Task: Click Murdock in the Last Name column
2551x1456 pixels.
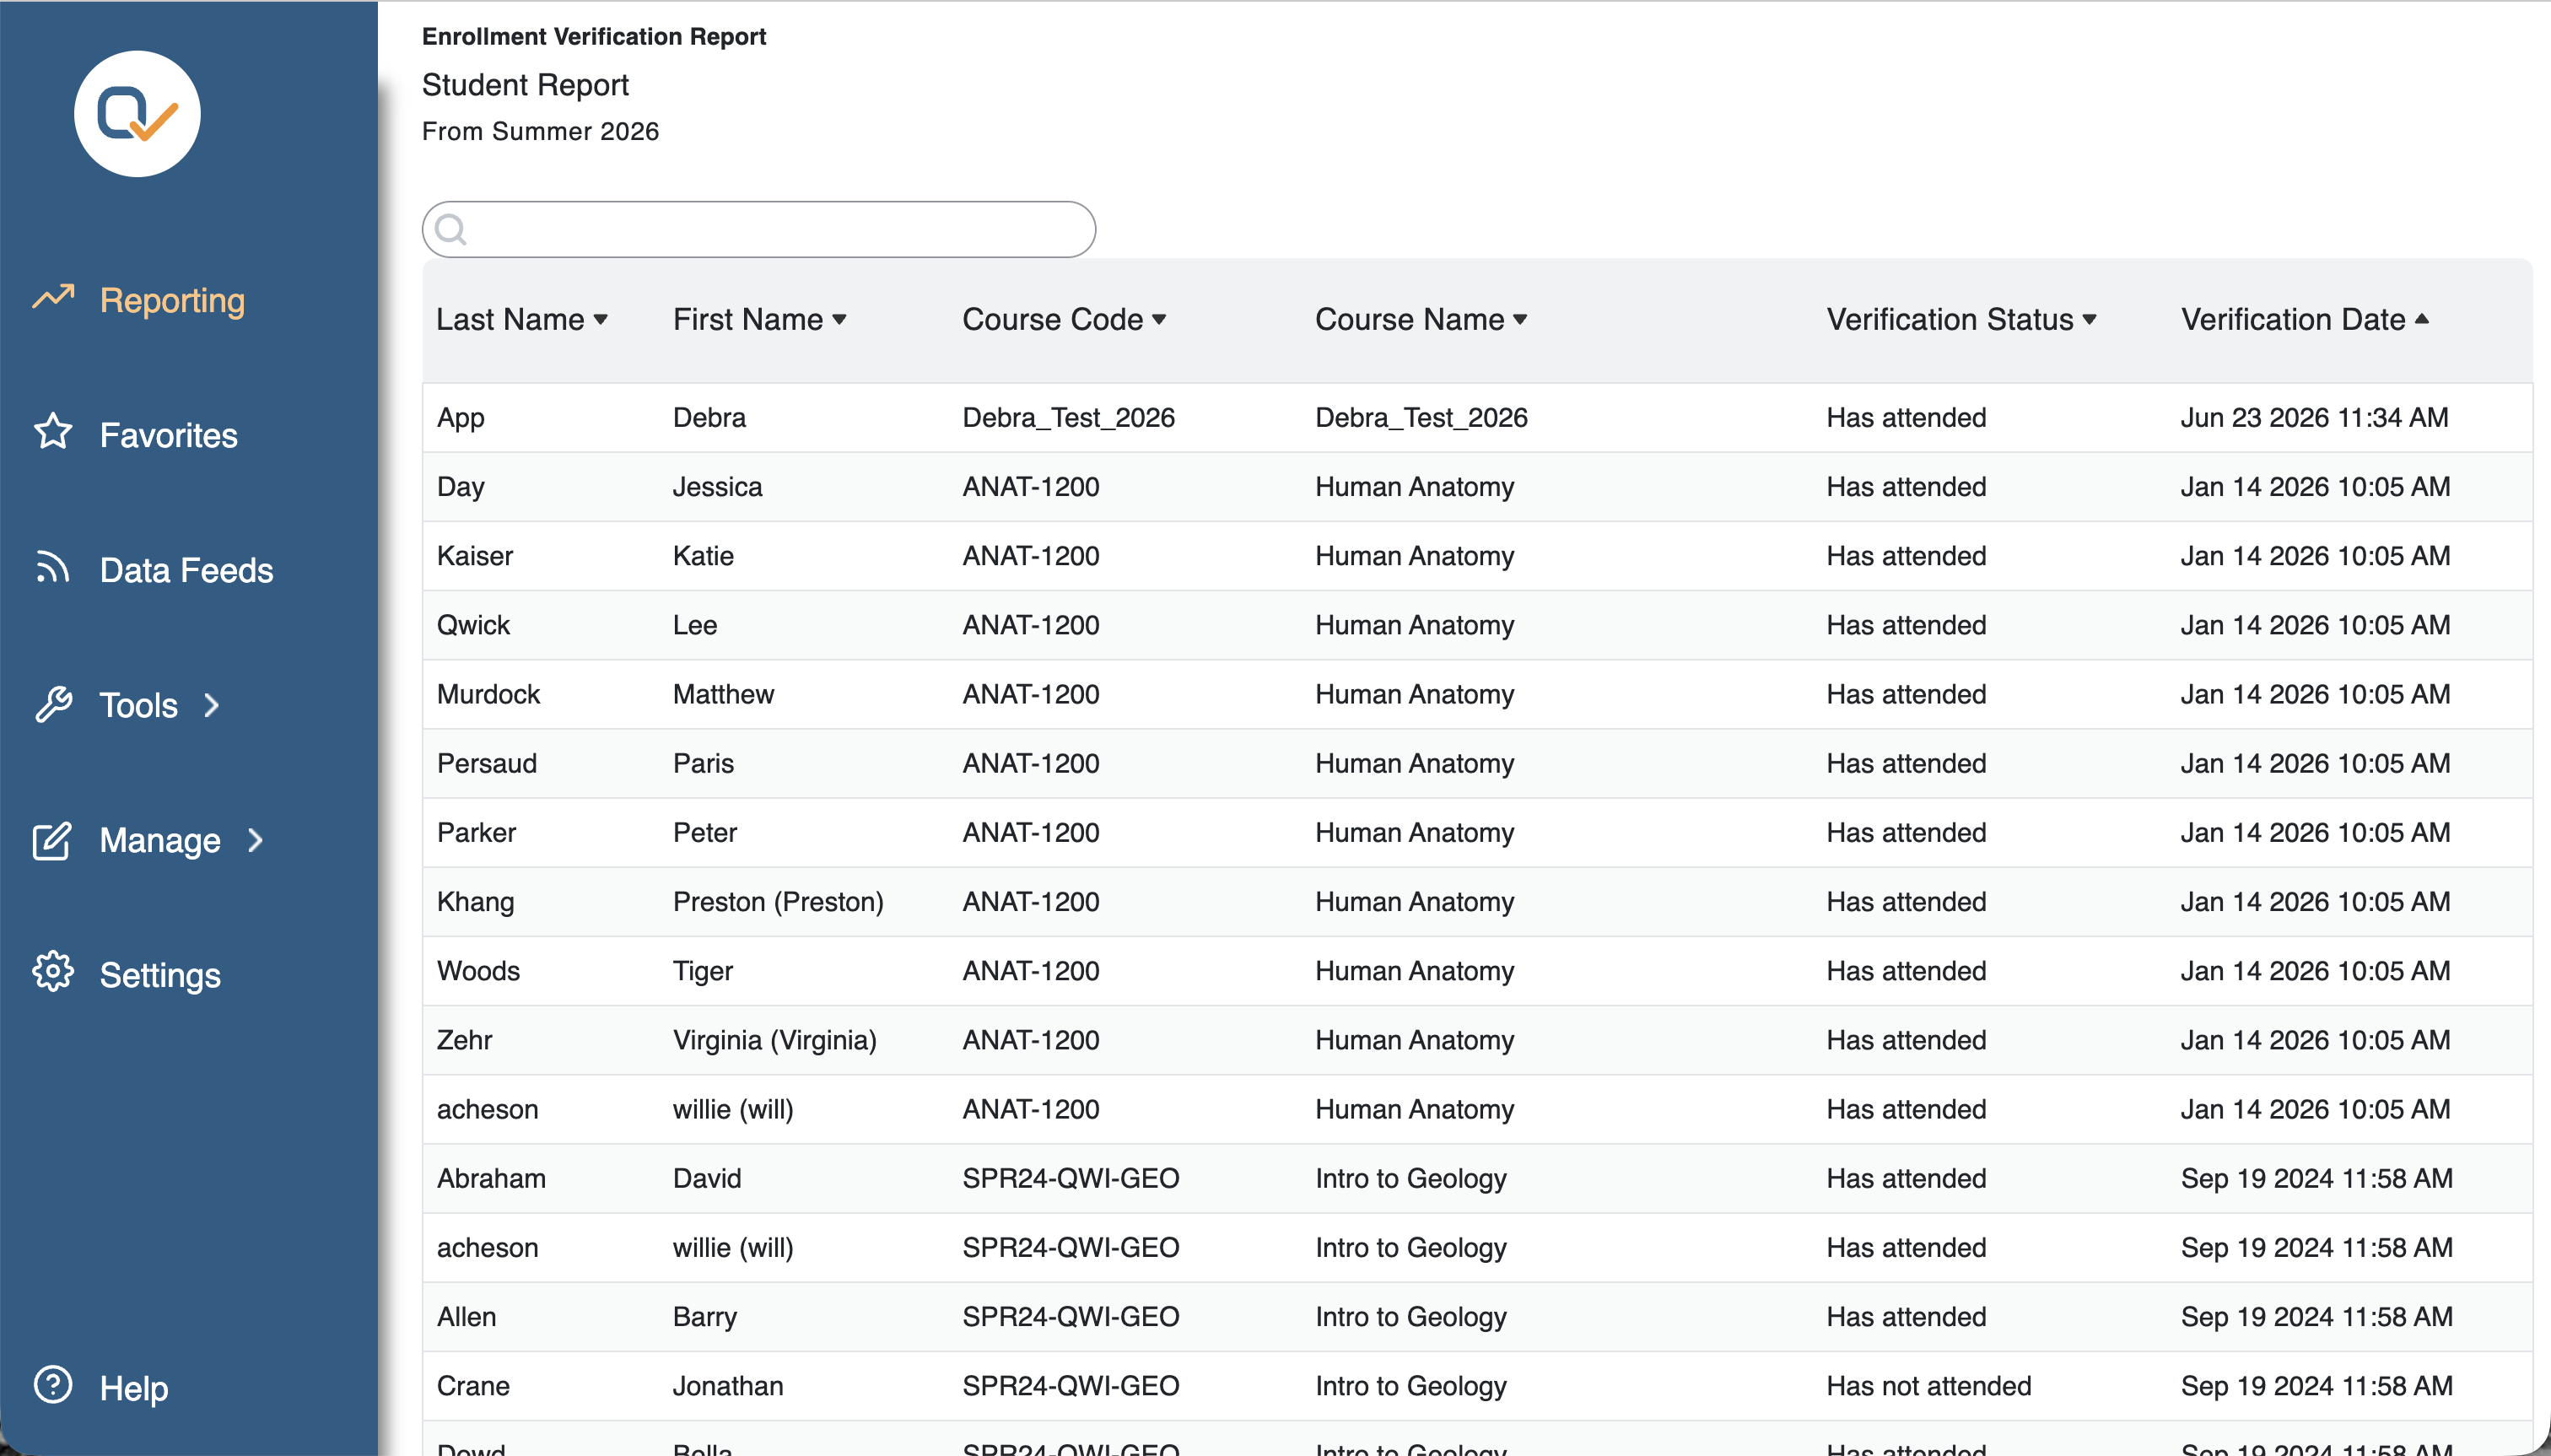Action: tap(488, 694)
